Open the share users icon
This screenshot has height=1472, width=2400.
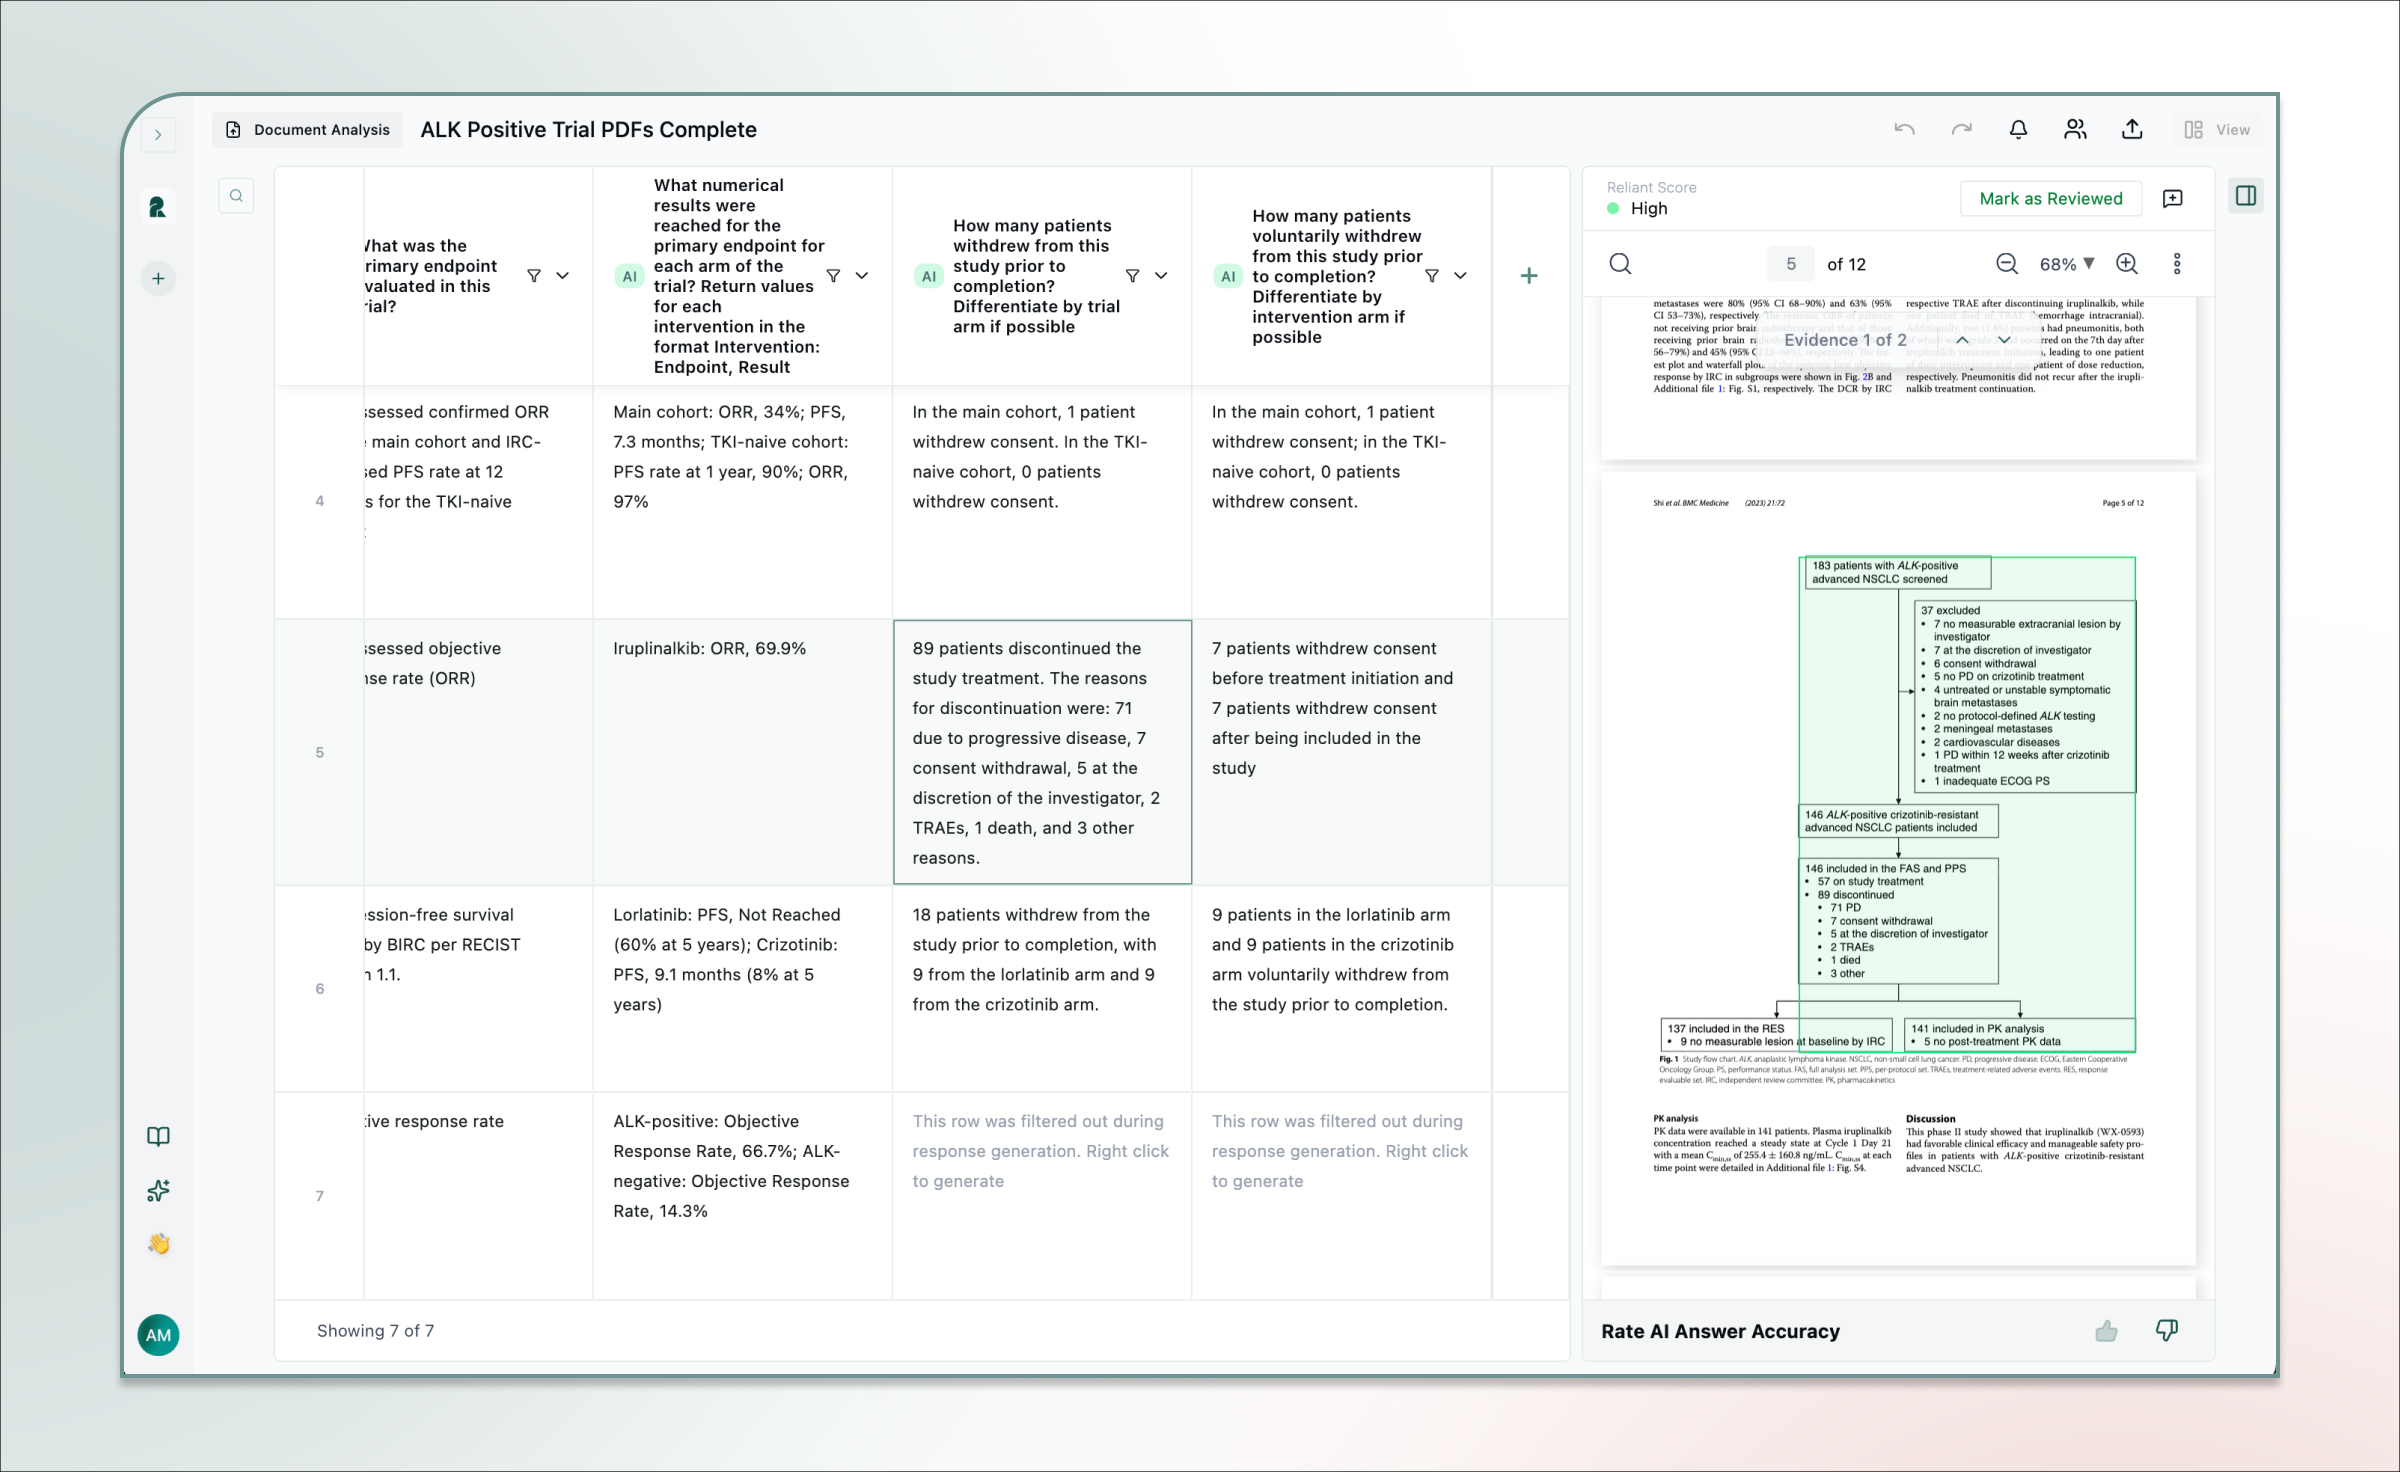pos(2075,130)
